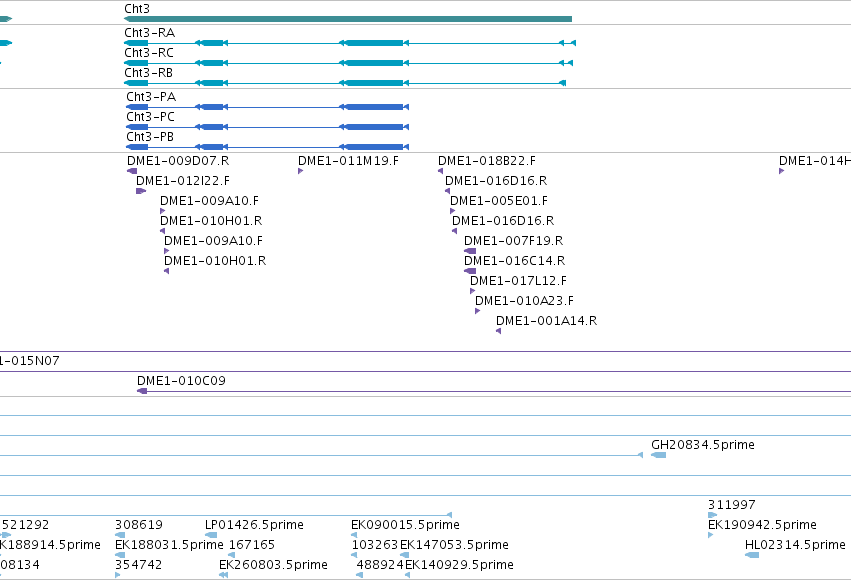The width and height of the screenshot is (851, 580).
Task: Click the Cht3-RB transcript label
Action: (x=149, y=73)
